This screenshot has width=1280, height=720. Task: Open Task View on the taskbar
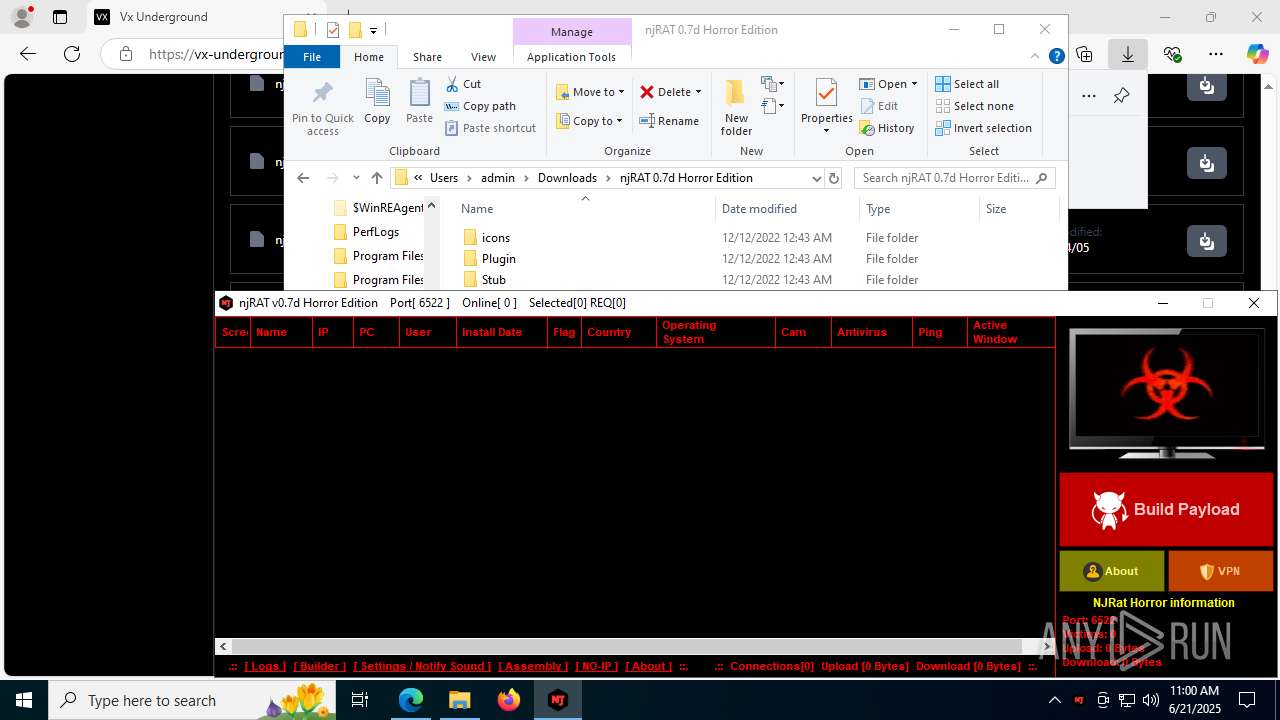click(360, 700)
